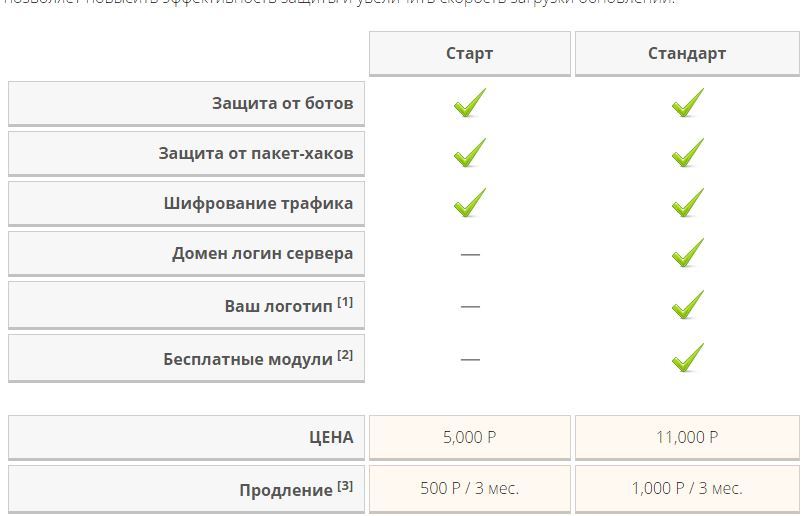This screenshot has width=807, height=516.
Task: Open footnote 1 next to Ваш логотип
Action: coord(345,302)
